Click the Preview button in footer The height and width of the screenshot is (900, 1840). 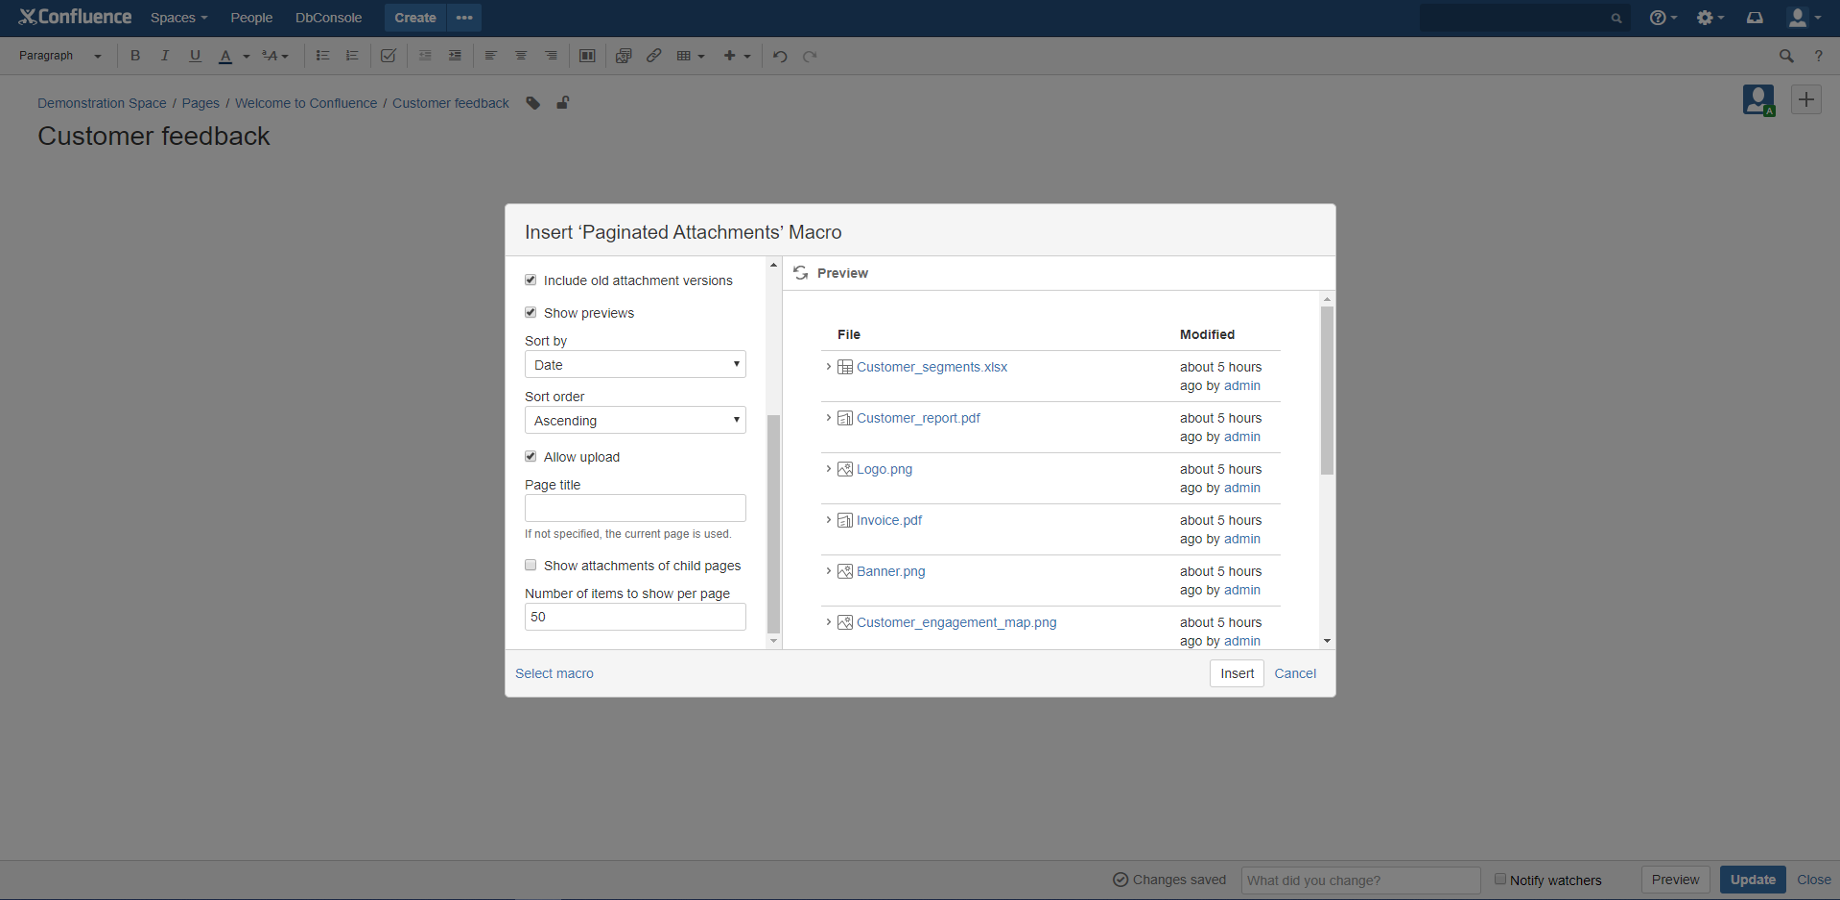coord(1675,879)
